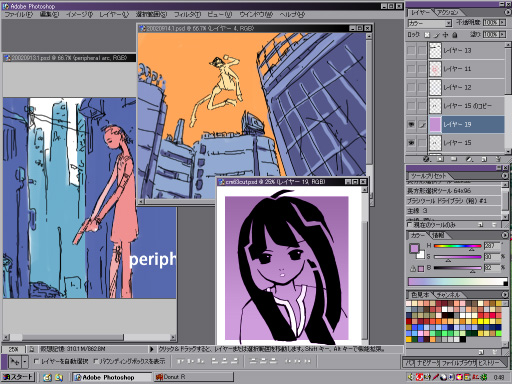Show the Layer 15 copy via visibility box
The height and width of the screenshot is (384, 512).
coord(411,106)
